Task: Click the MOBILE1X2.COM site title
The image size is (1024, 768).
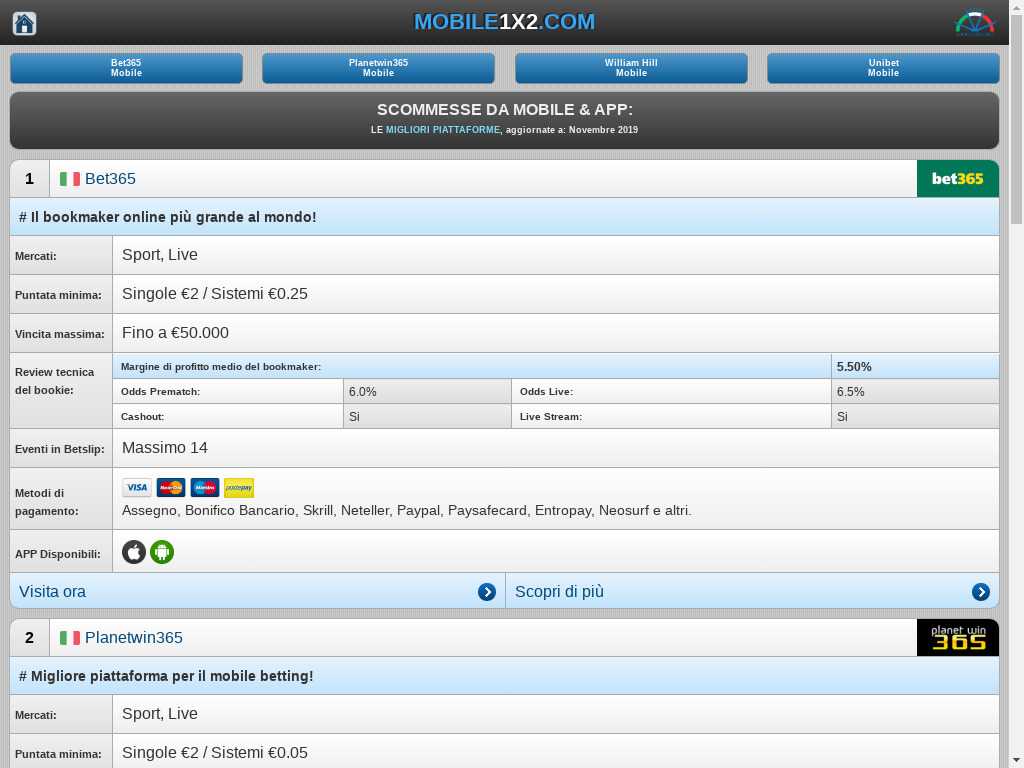Action: tap(504, 22)
